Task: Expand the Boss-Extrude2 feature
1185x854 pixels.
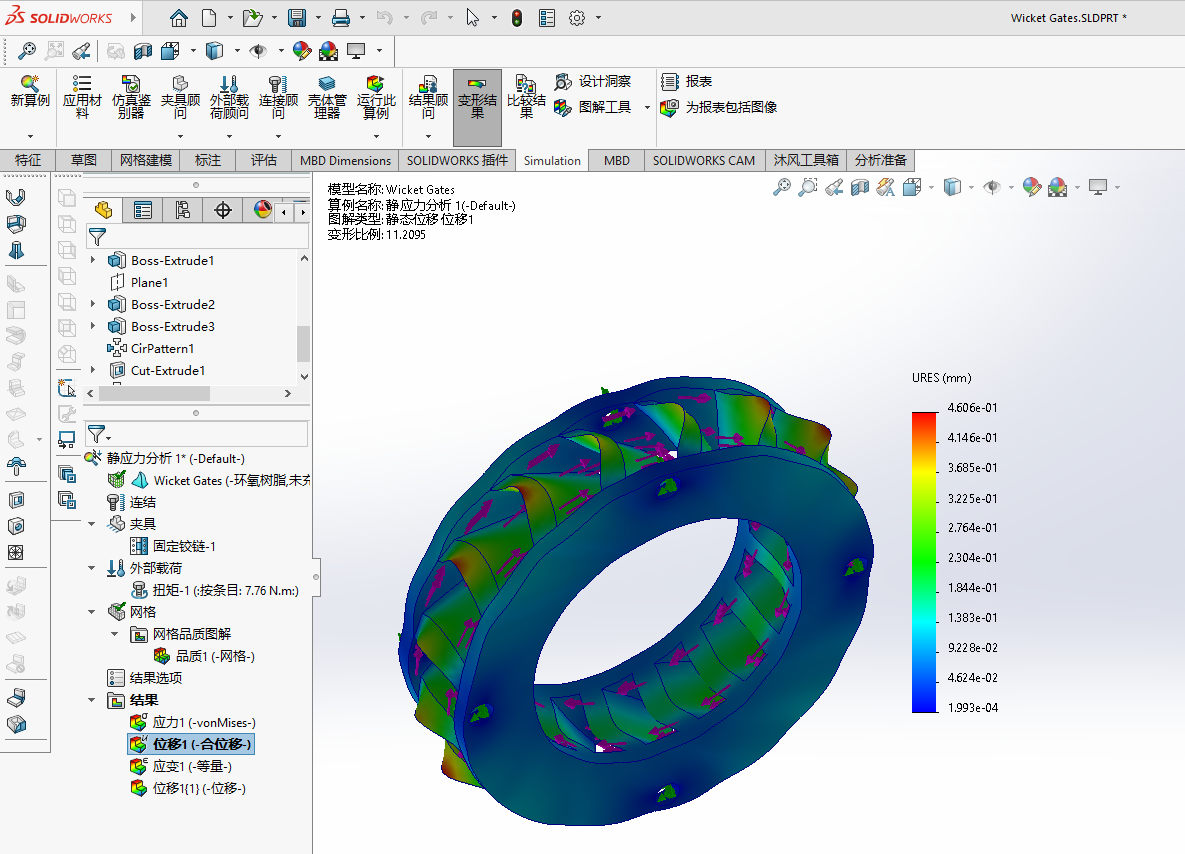Action: 93,304
